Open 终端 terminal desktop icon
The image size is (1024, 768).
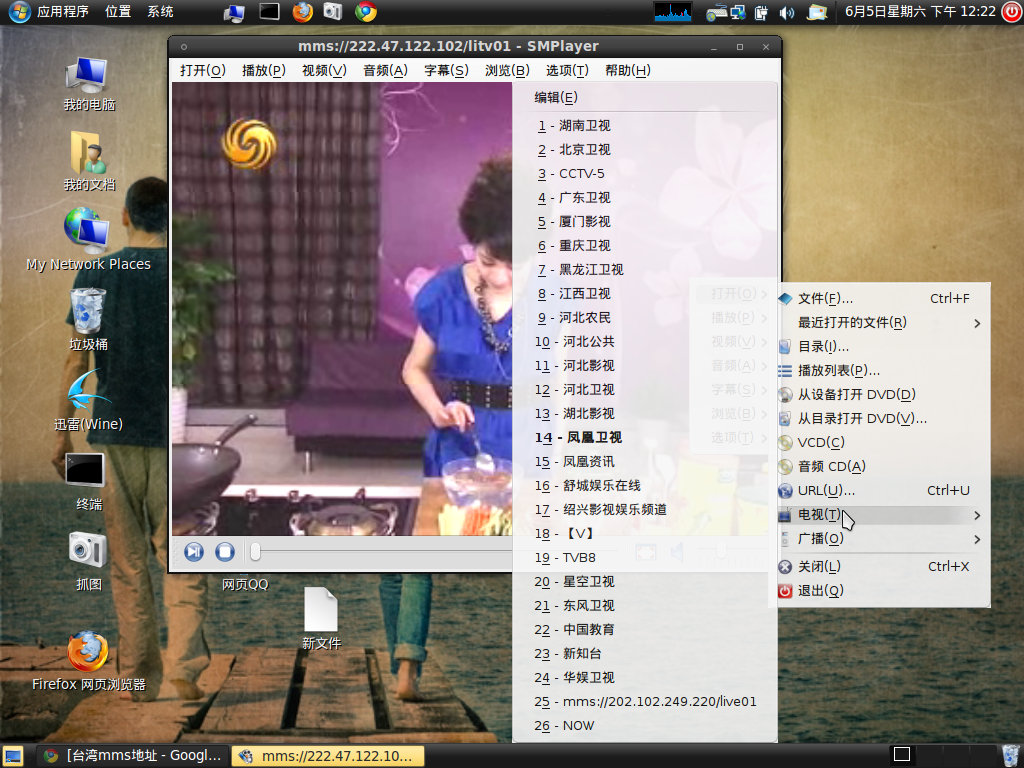[x=88, y=481]
